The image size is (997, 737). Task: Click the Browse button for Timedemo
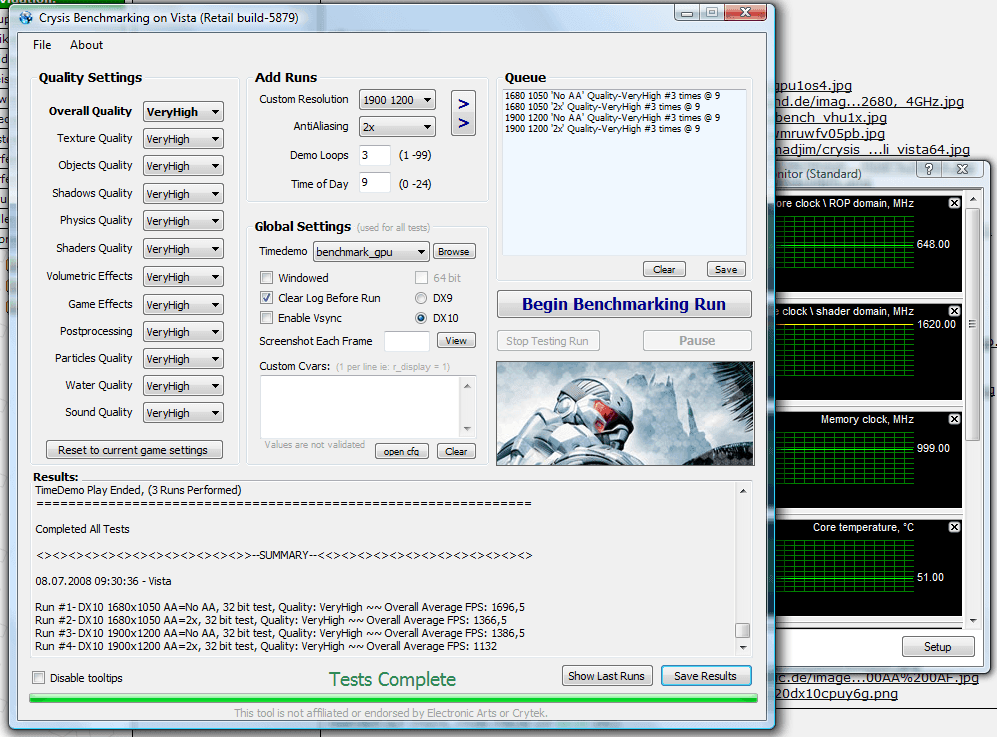click(453, 252)
